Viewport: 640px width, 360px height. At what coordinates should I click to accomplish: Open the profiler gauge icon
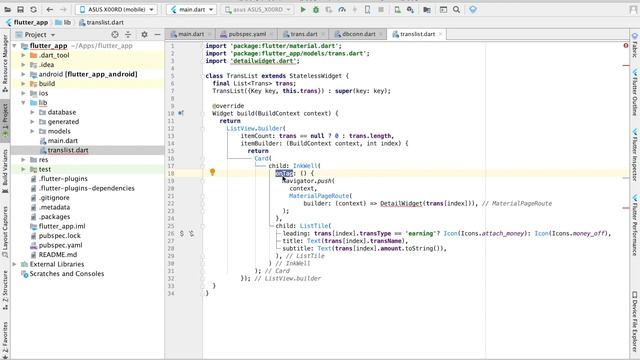coord(342,9)
